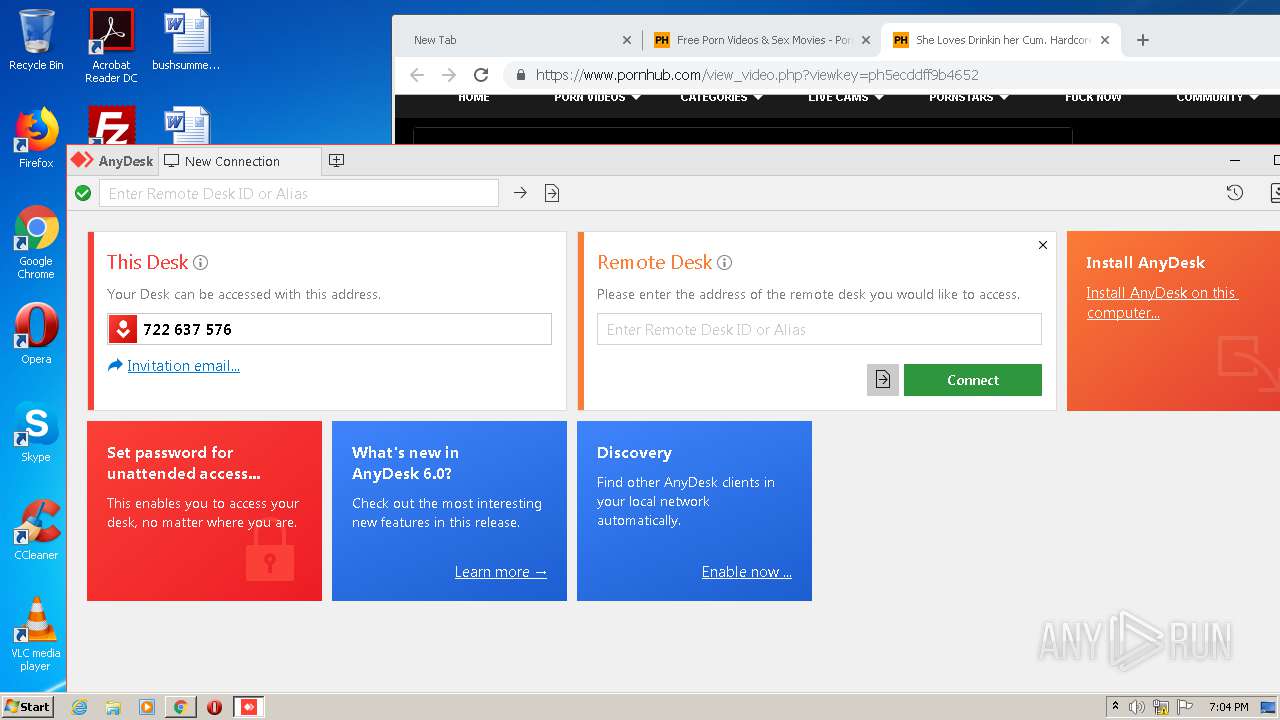Go back in Chrome browser
Image resolution: width=1280 pixels, height=720 pixels.
pos(417,75)
